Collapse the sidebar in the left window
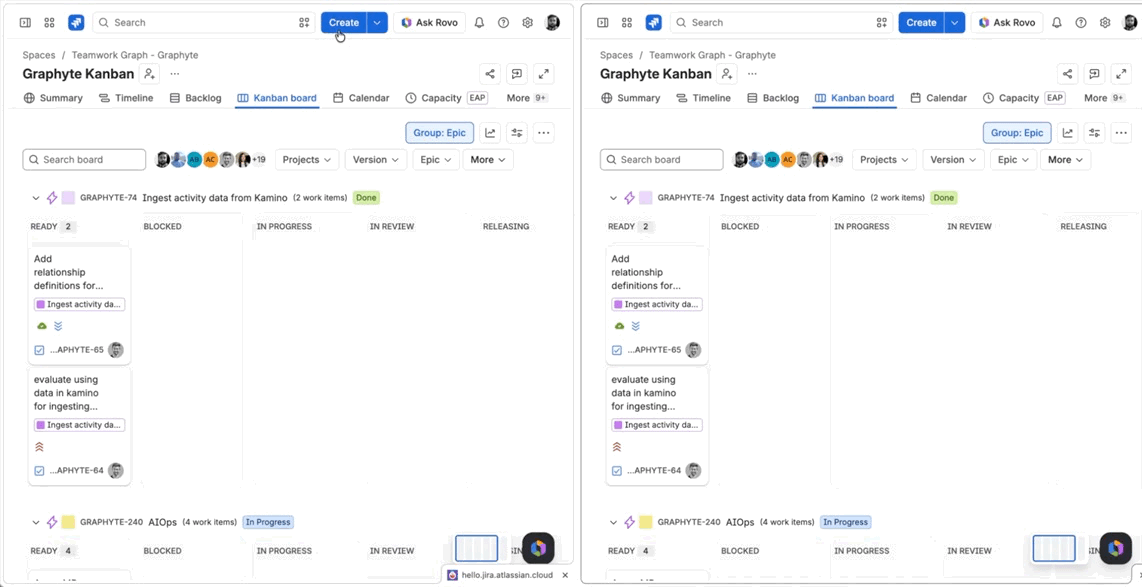 (x=25, y=23)
